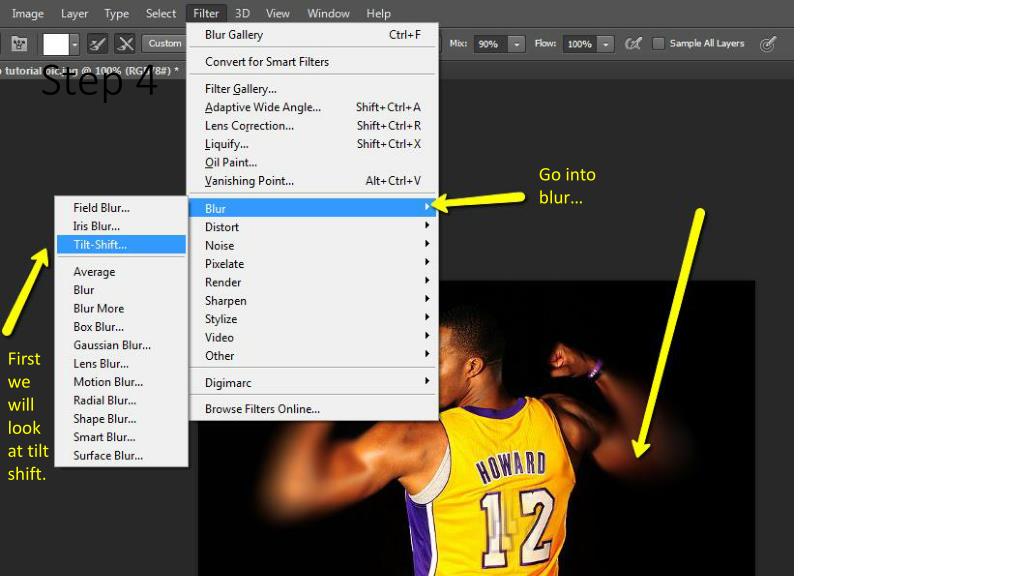Viewport: 1024px width, 576px height.
Task: Click the clean brush after each stroke icon
Action: point(125,44)
